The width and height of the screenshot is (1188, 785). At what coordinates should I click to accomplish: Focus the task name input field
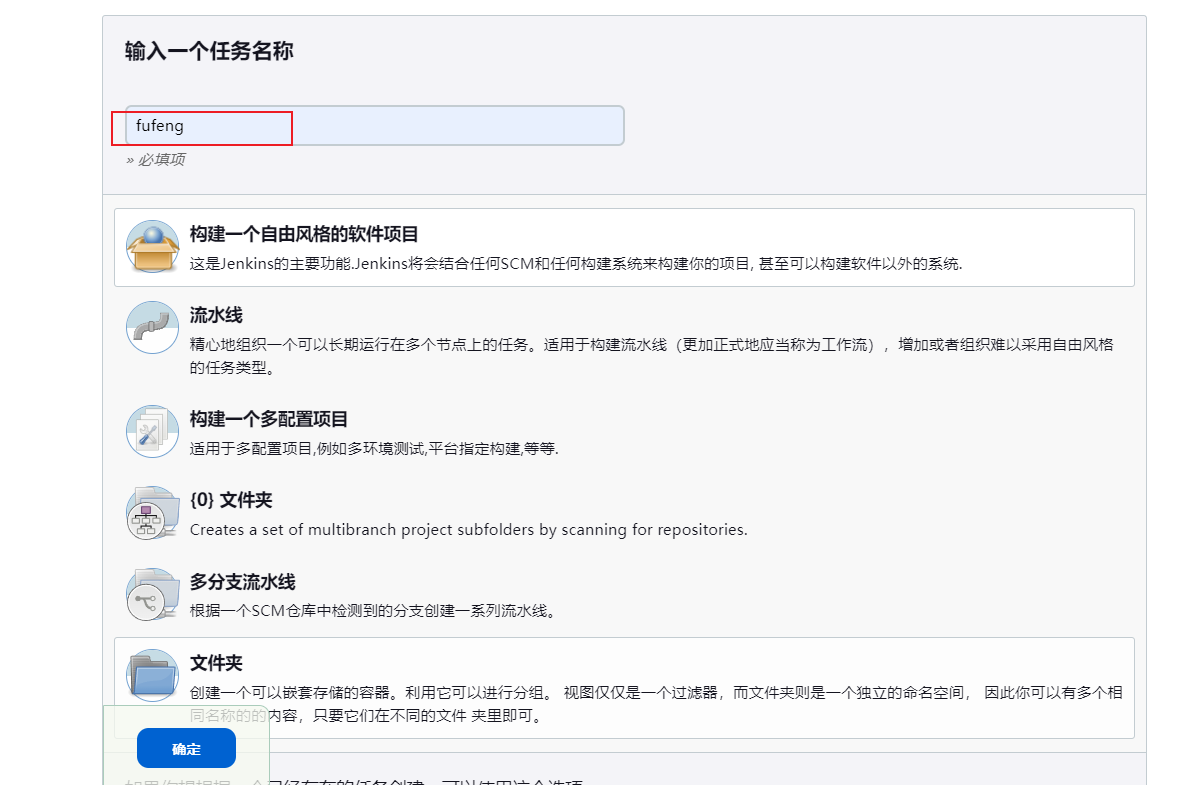(x=375, y=126)
